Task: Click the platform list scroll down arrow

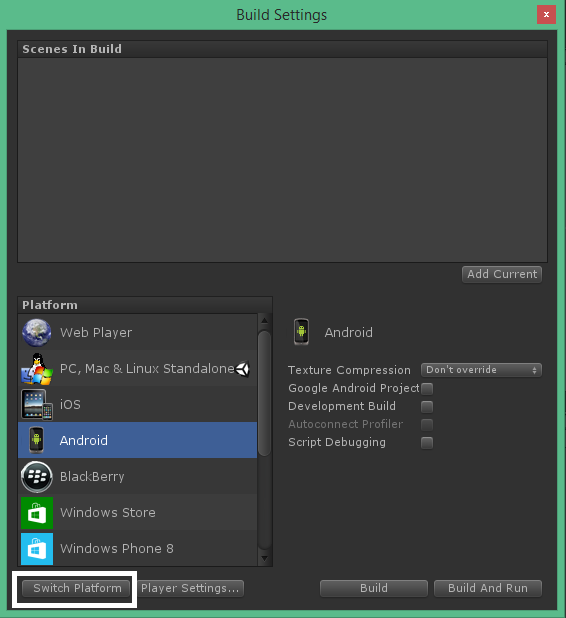Action: point(264,558)
